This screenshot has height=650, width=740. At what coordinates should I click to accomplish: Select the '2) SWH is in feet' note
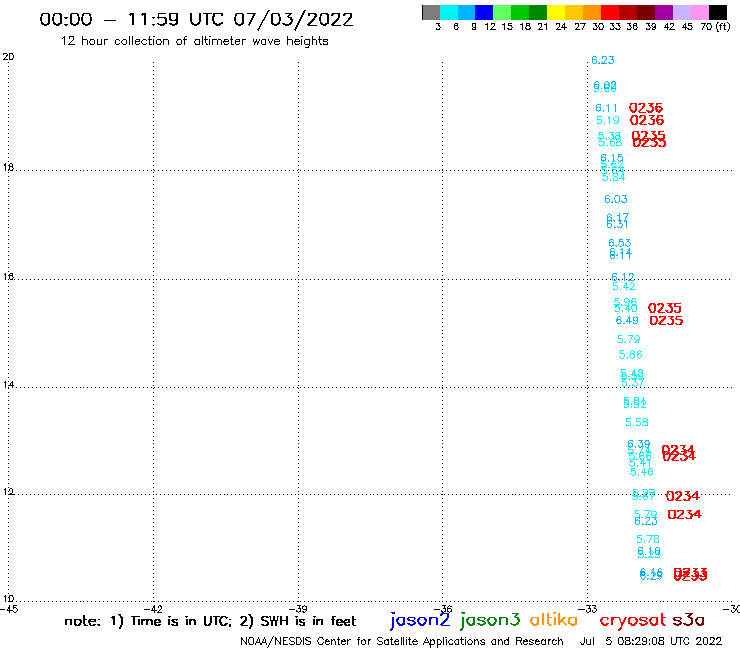pyautogui.click(x=298, y=621)
